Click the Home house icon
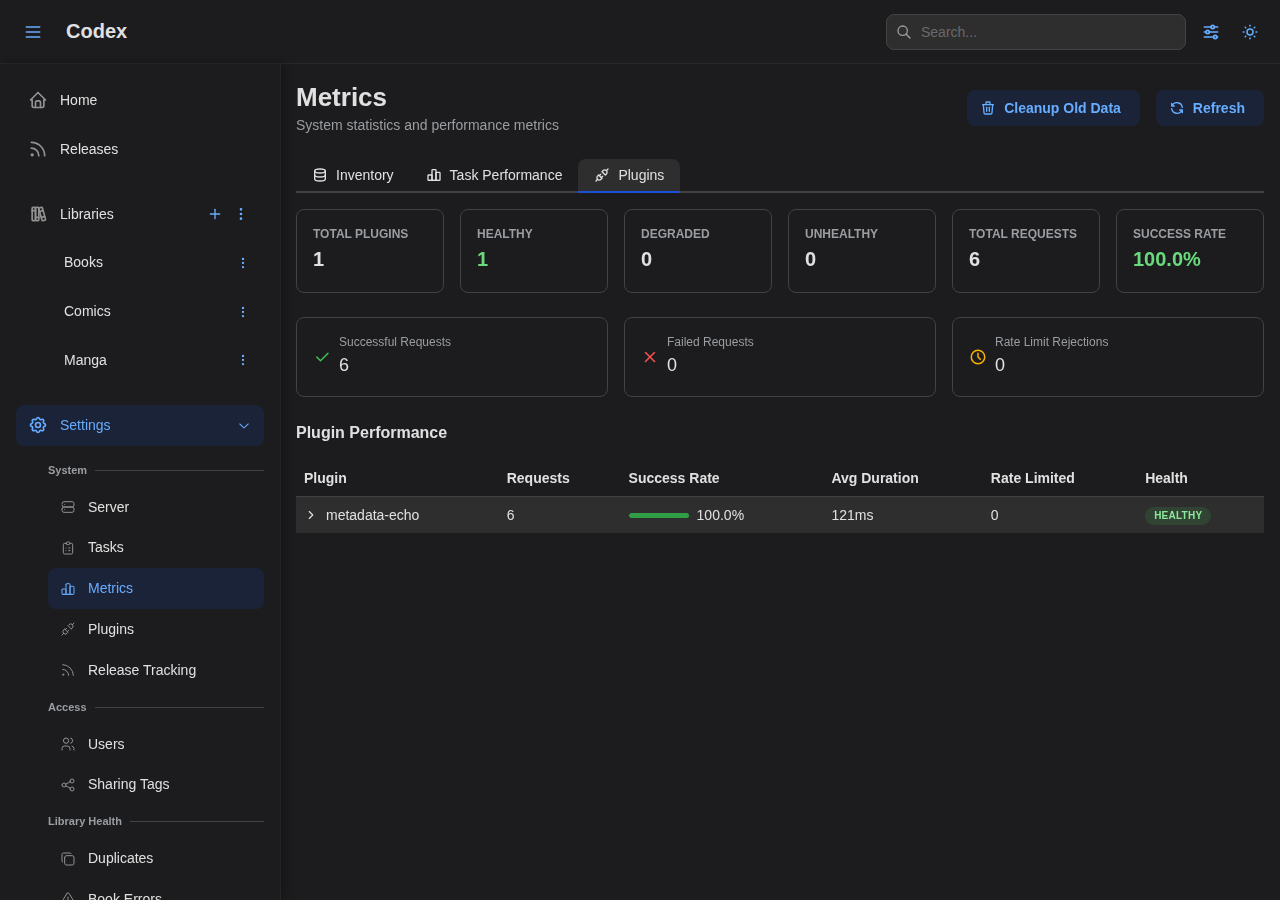Image resolution: width=1280 pixels, height=900 pixels. click(x=38, y=100)
